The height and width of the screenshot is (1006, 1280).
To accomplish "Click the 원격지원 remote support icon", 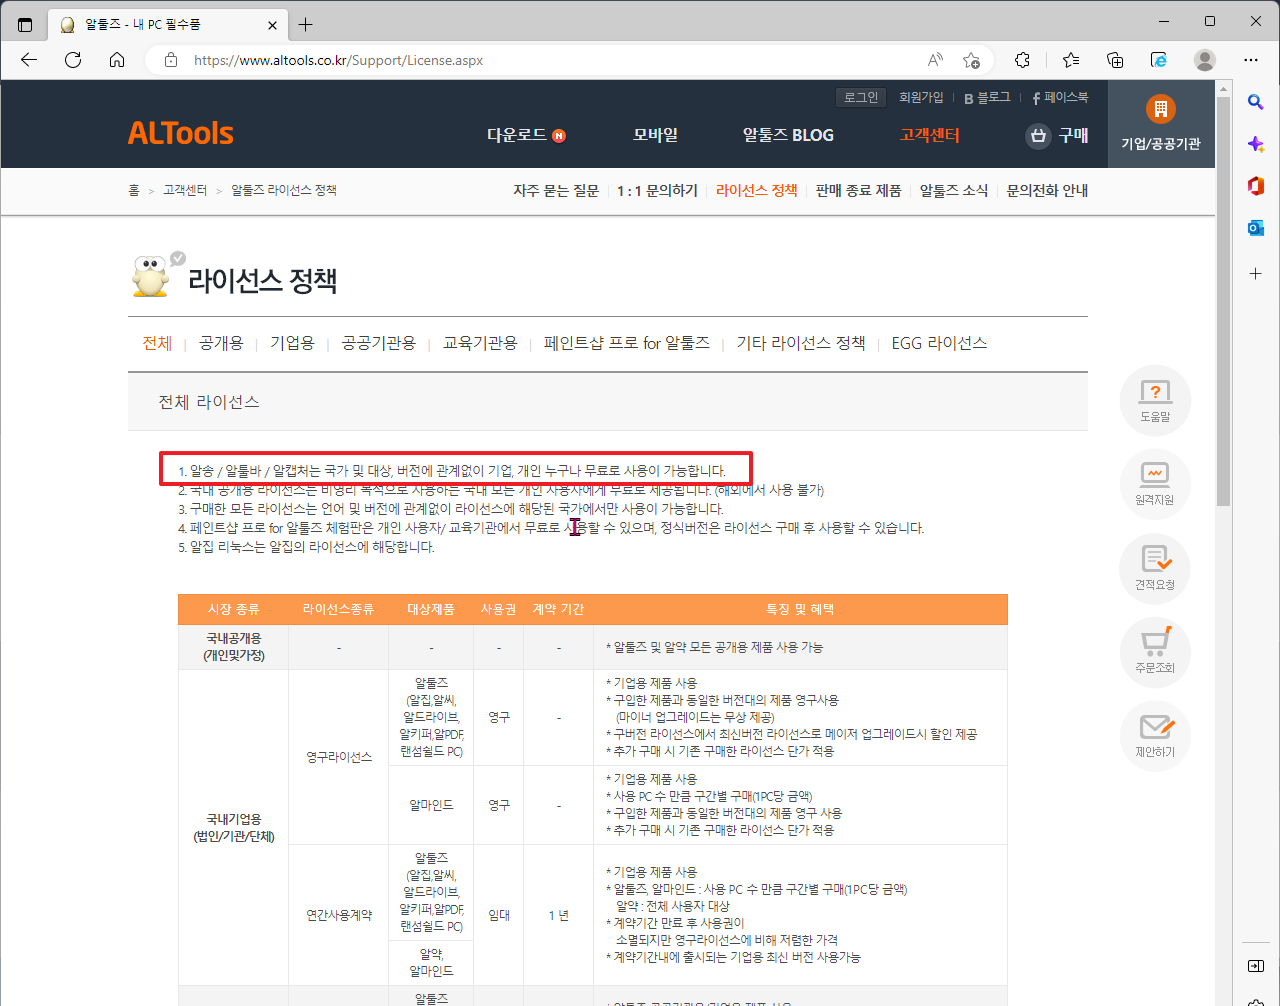I will (1155, 485).
